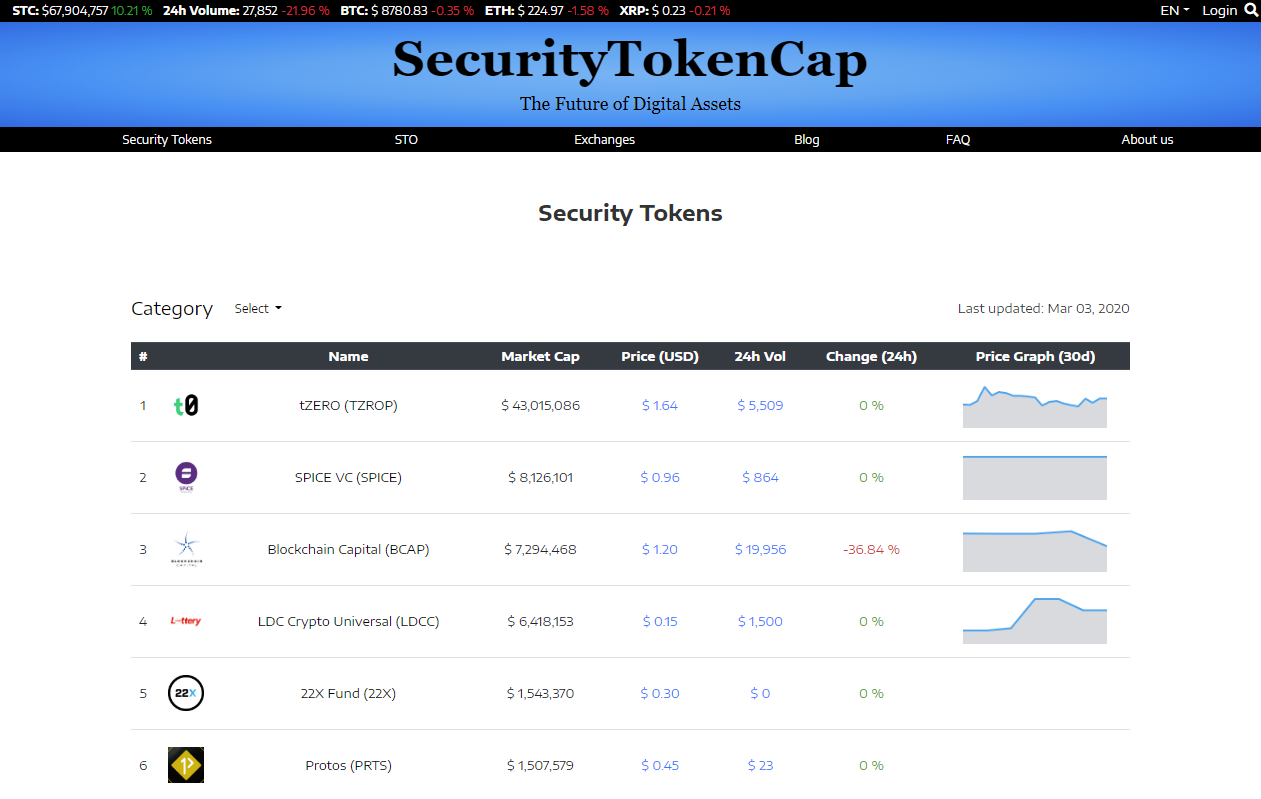Click the Security Tokens page heading
The width and height of the screenshot is (1261, 799).
click(x=630, y=213)
